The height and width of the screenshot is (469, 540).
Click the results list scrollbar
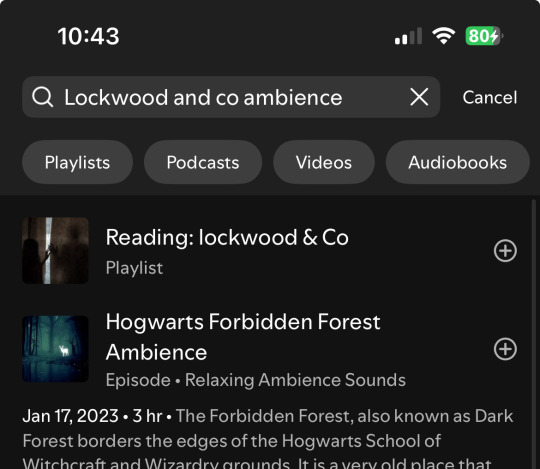534,334
